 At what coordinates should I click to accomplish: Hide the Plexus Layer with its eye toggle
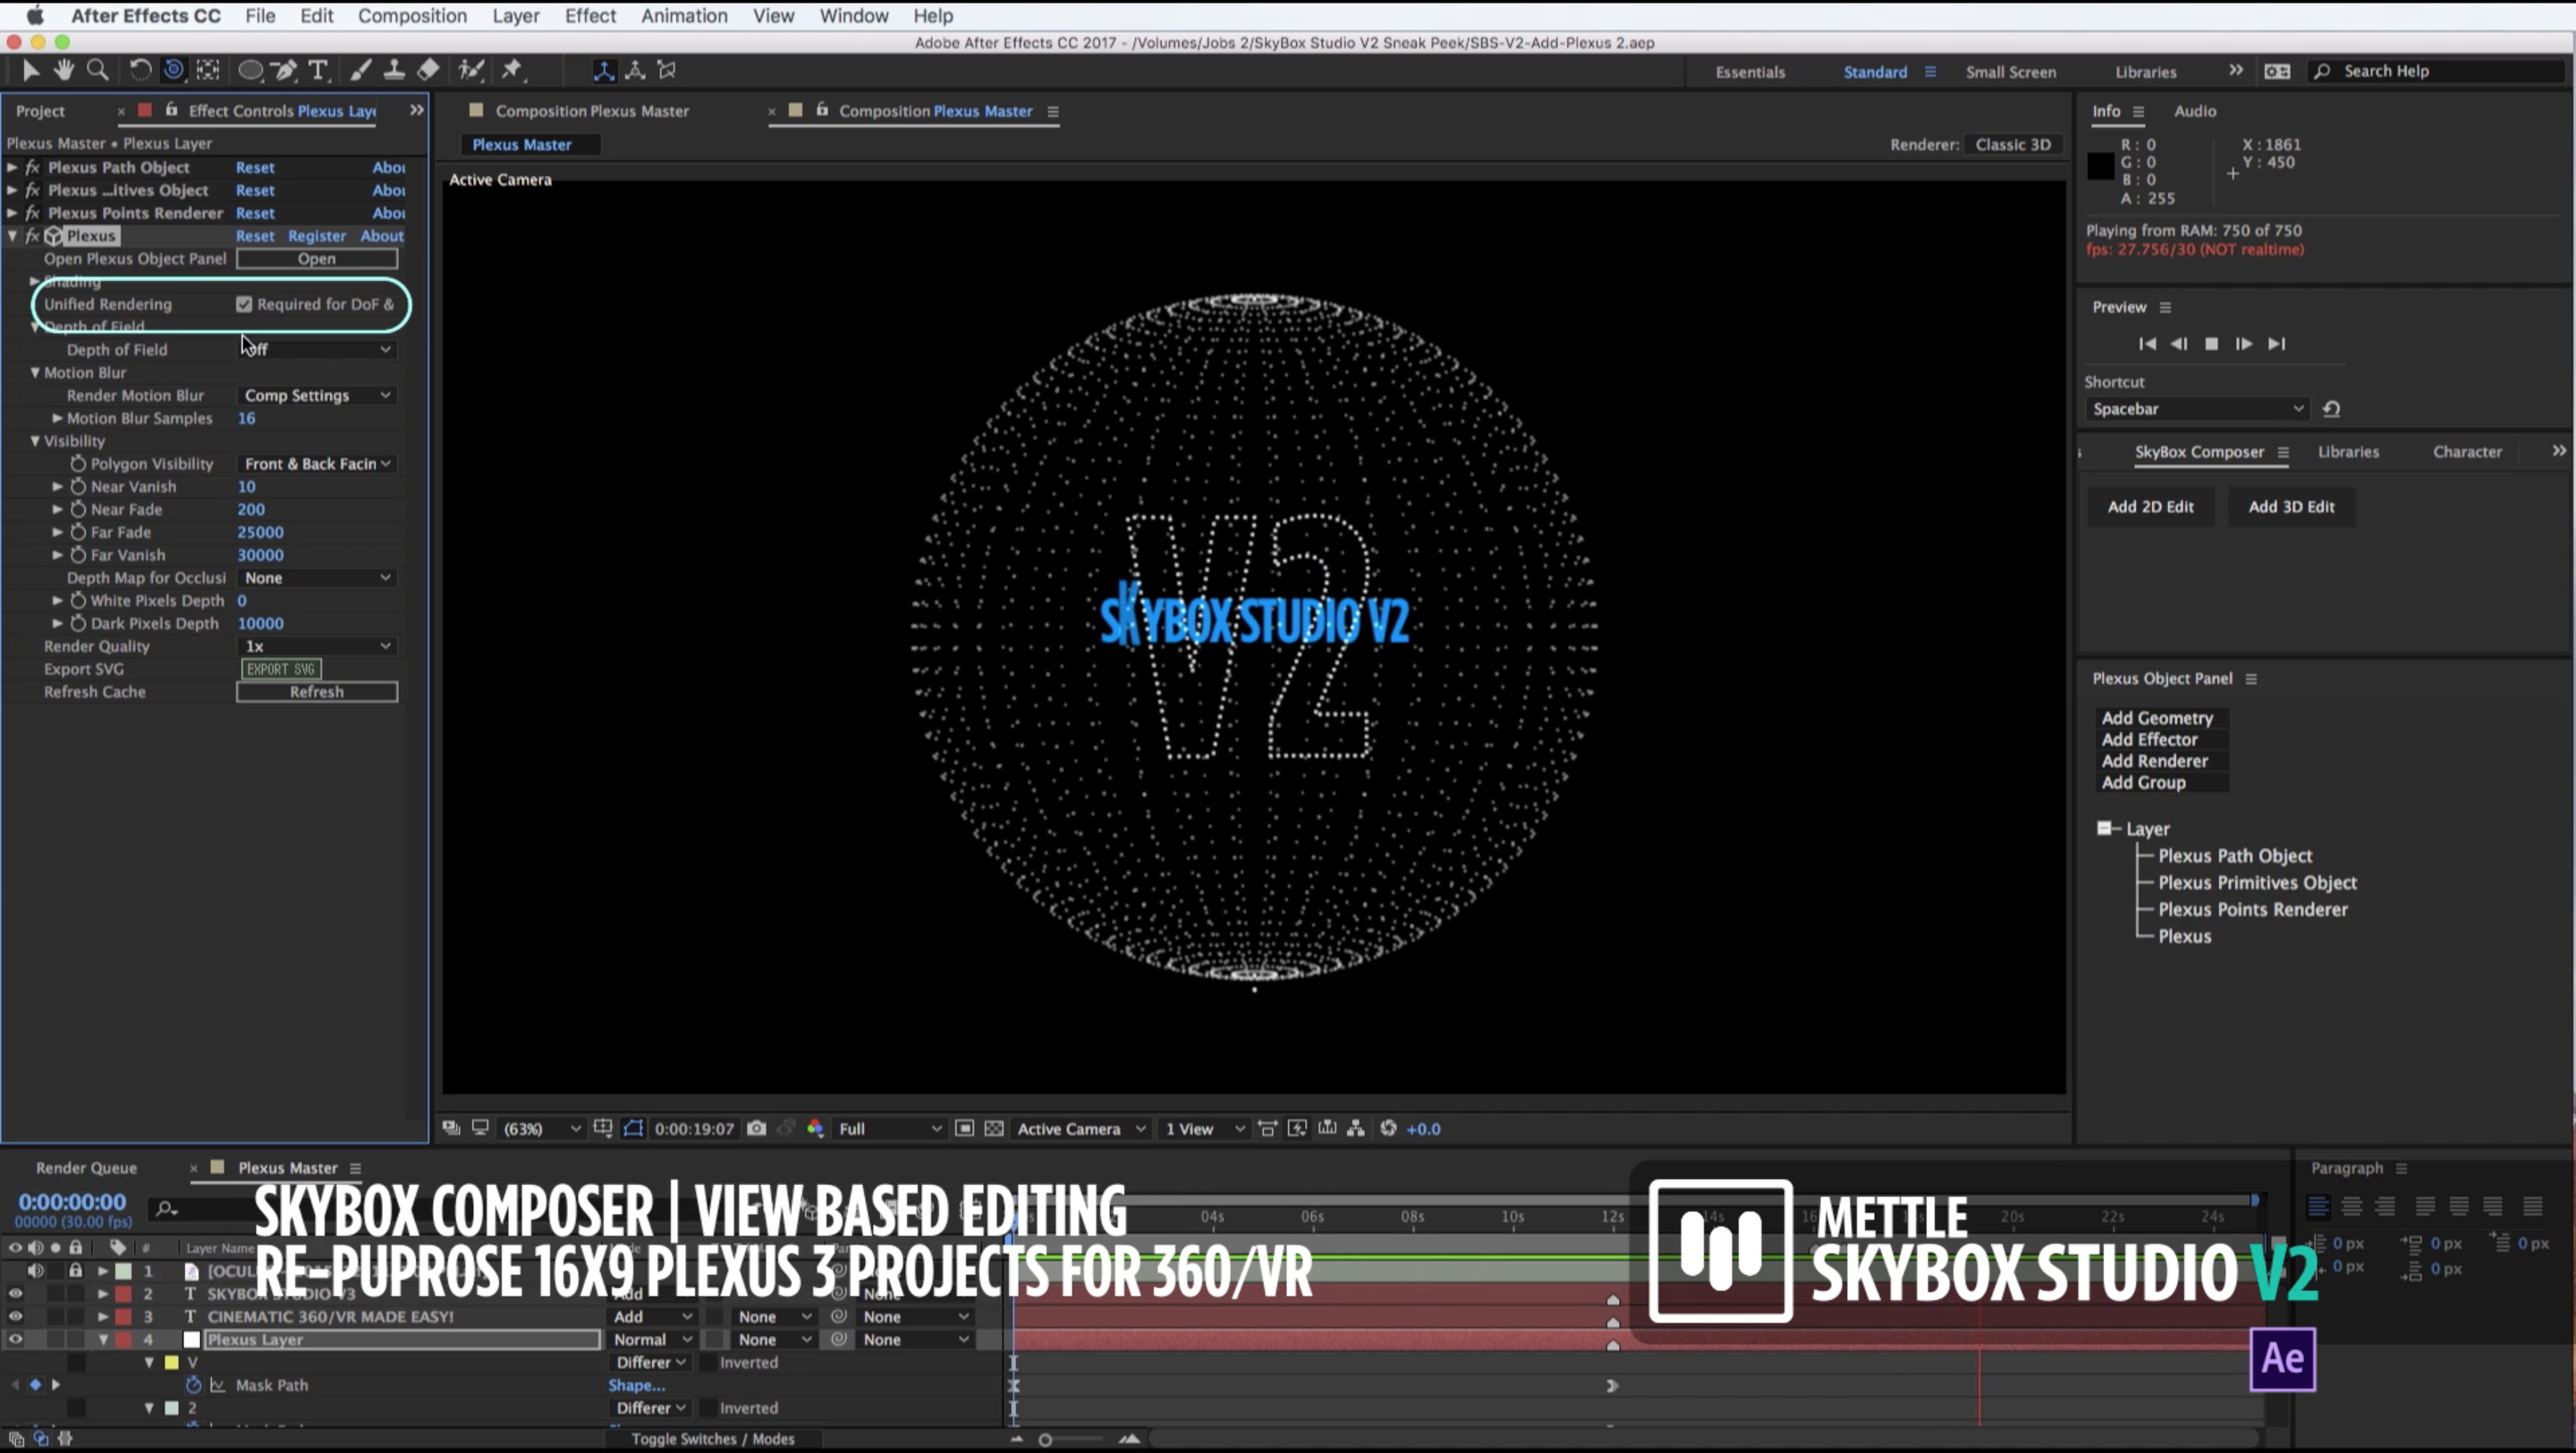[x=15, y=1339]
